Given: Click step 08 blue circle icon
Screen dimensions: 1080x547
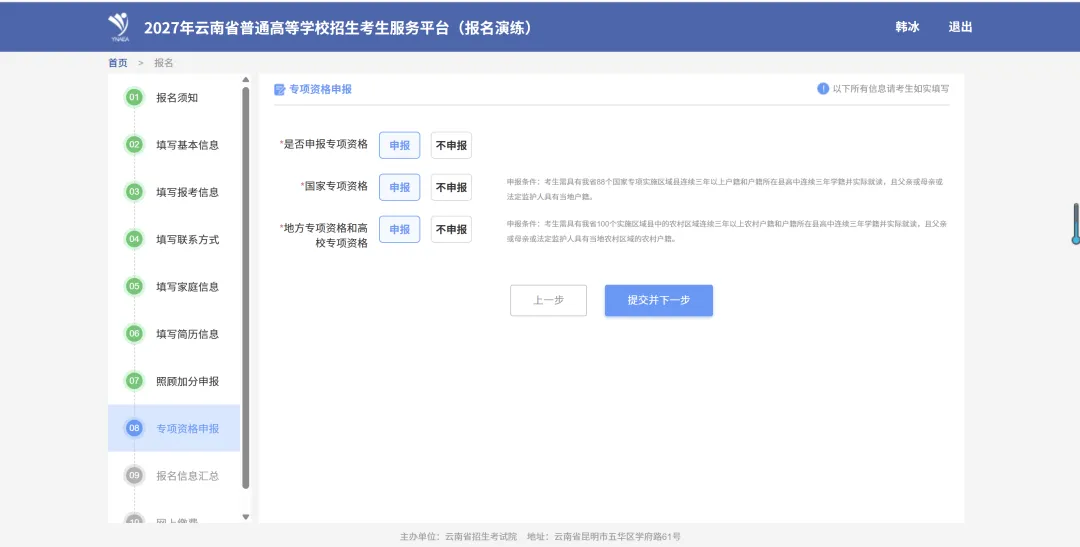Looking at the screenshot, I should tap(134, 428).
